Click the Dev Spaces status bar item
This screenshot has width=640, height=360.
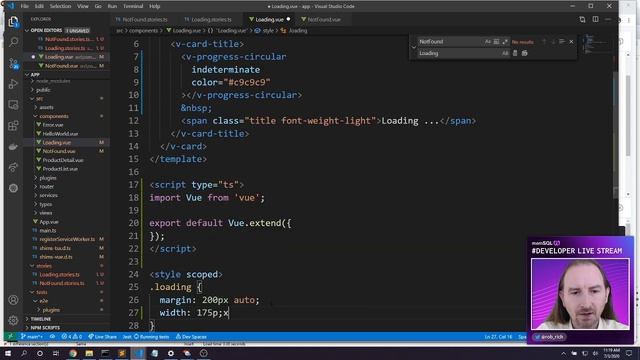pyautogui.click(x=191, y=337)
